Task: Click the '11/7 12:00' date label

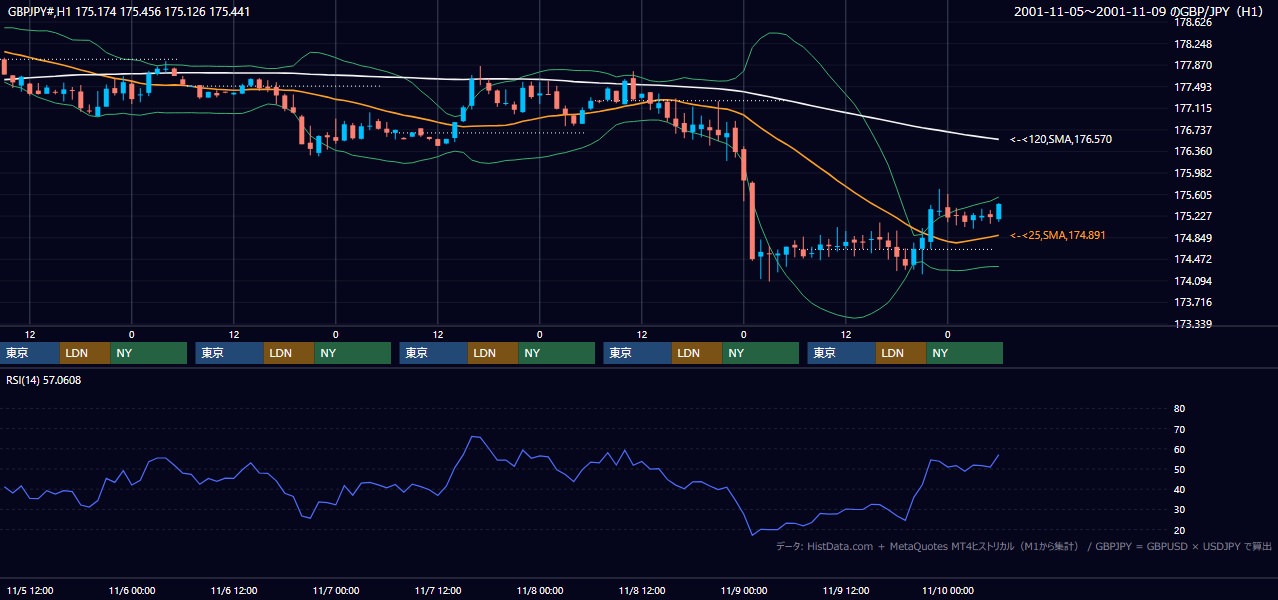Action: [437, 590]
